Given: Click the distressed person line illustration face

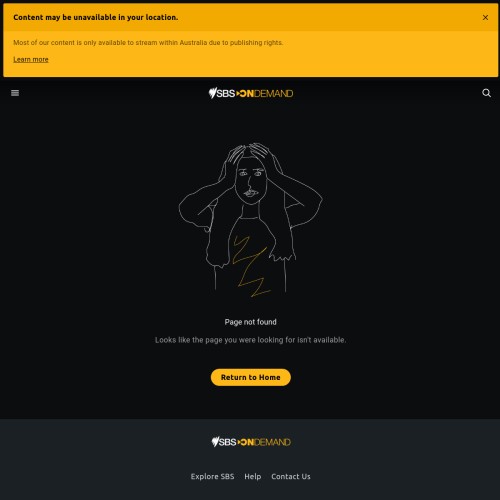Looking at the screenshot, I should [x=251, y=182].
